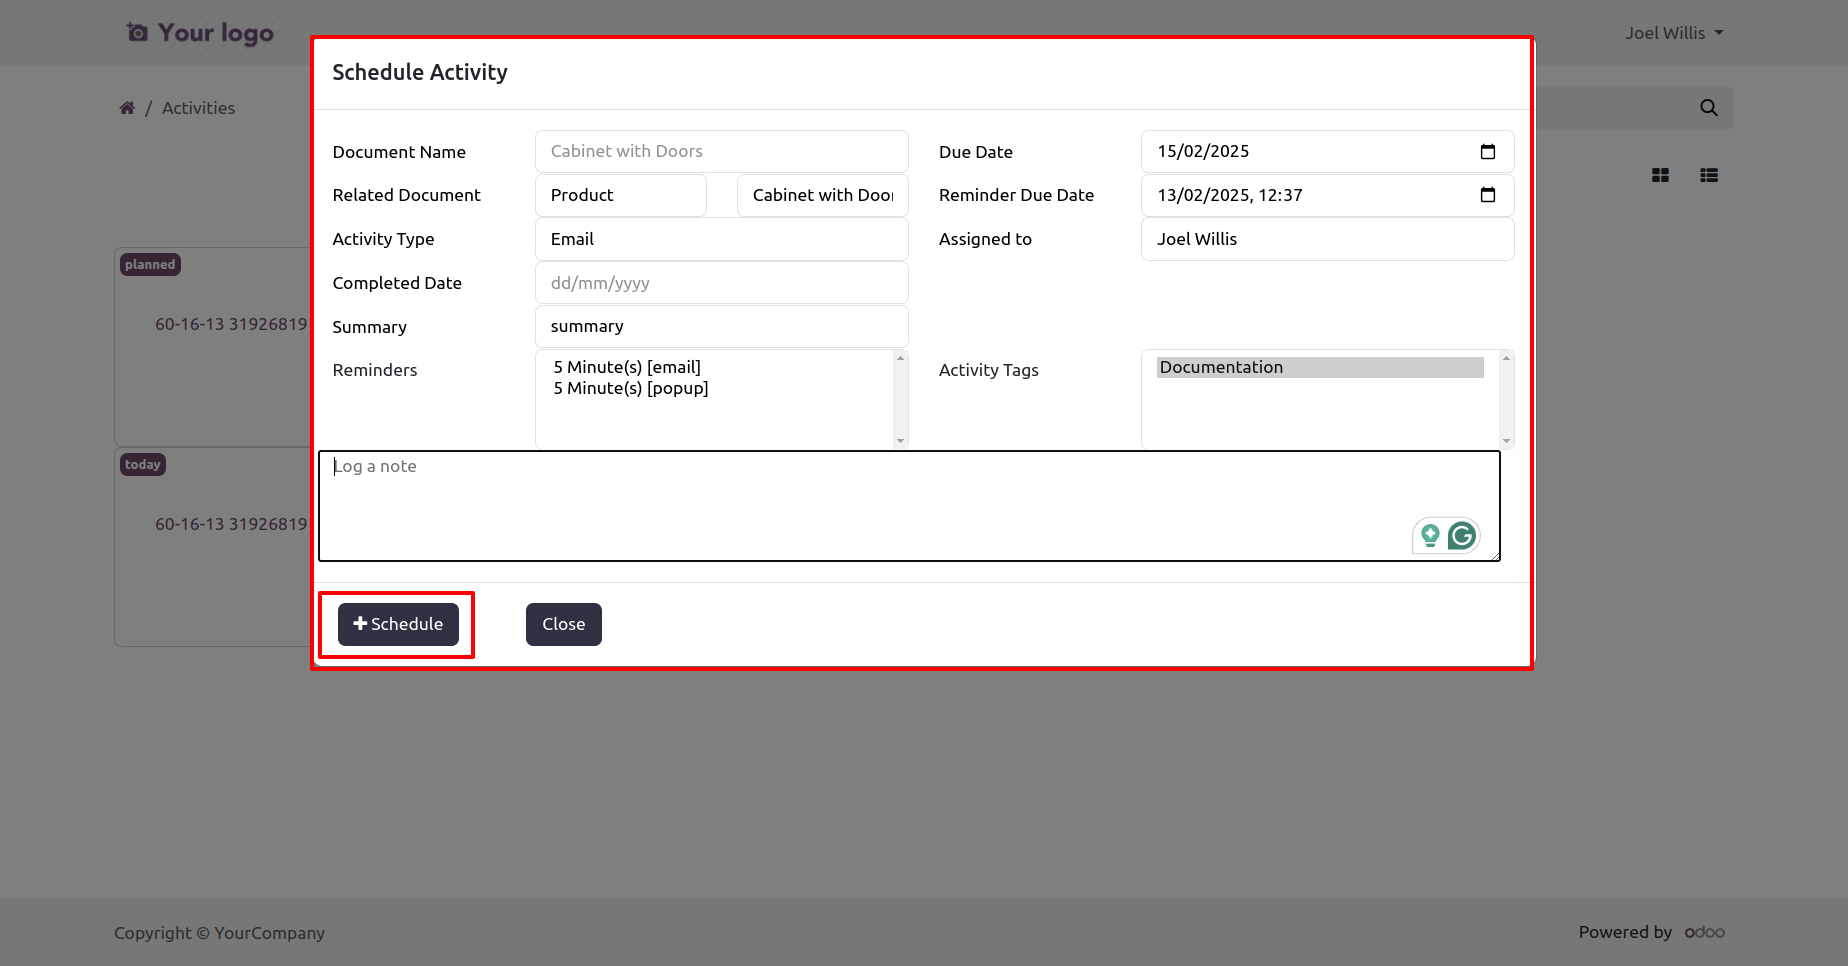This screenshot has width=1848, height=966.
Task: Click the Activities breadcrumb link
Action: coord(198,108)
